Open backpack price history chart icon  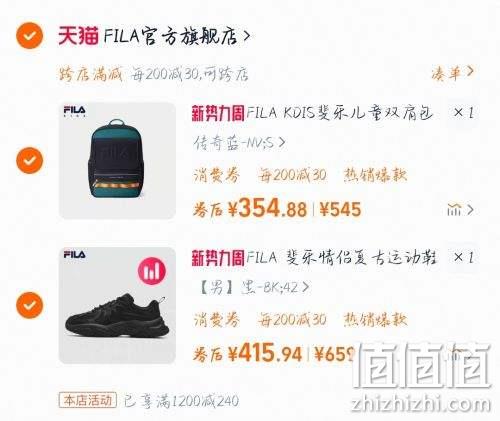point(460,210)
